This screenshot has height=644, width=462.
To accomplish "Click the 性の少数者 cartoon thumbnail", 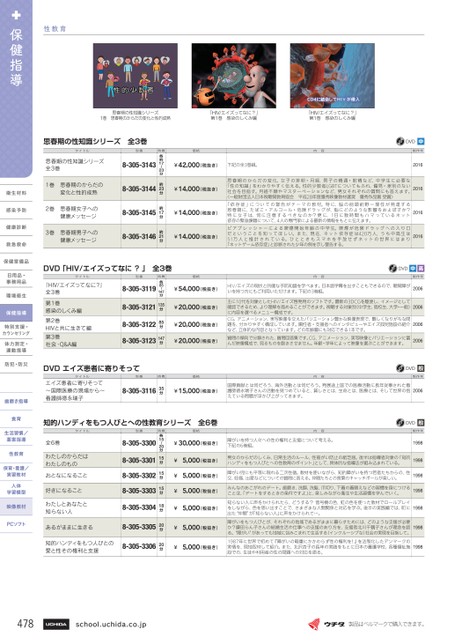I will [135, 76].
